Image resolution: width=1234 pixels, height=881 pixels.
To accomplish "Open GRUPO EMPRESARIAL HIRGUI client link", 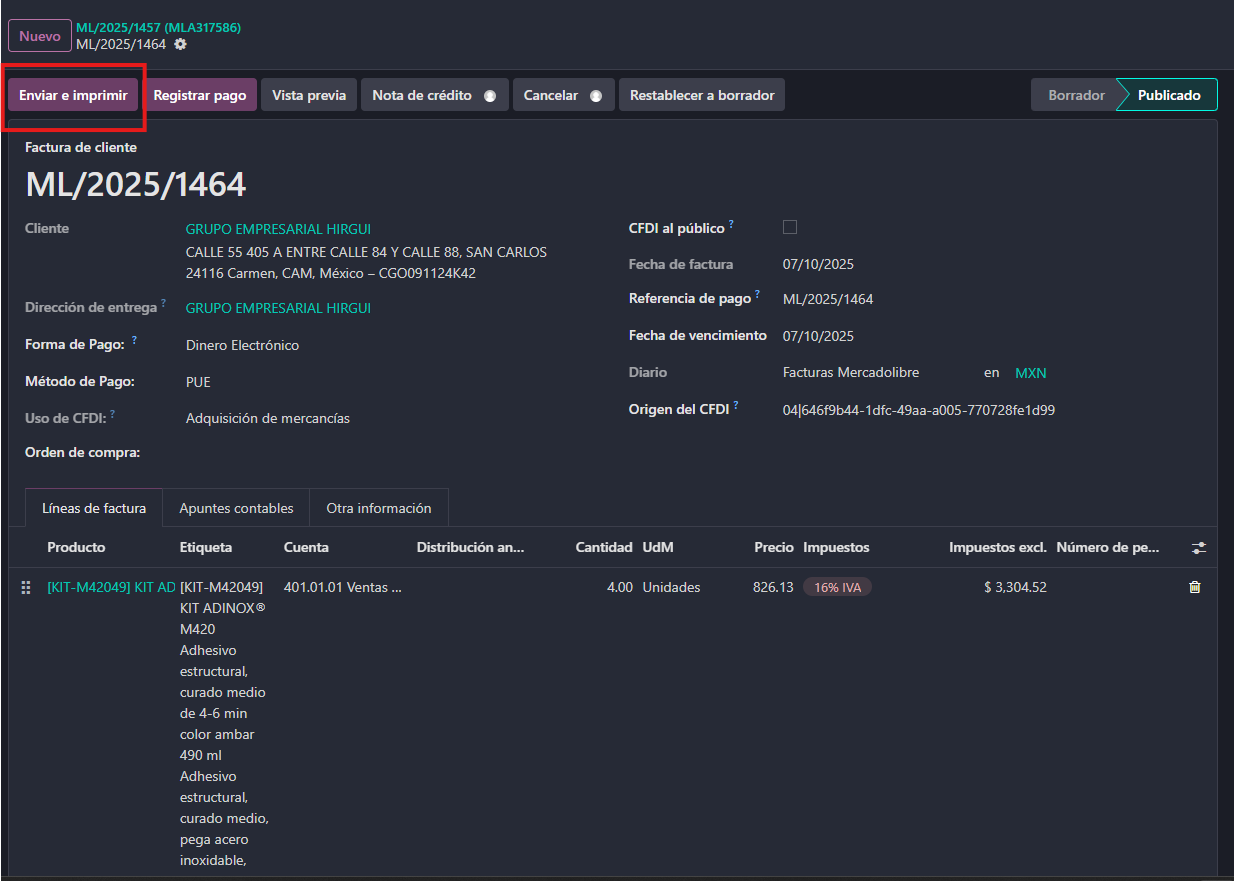I will (x=278, y=229).
